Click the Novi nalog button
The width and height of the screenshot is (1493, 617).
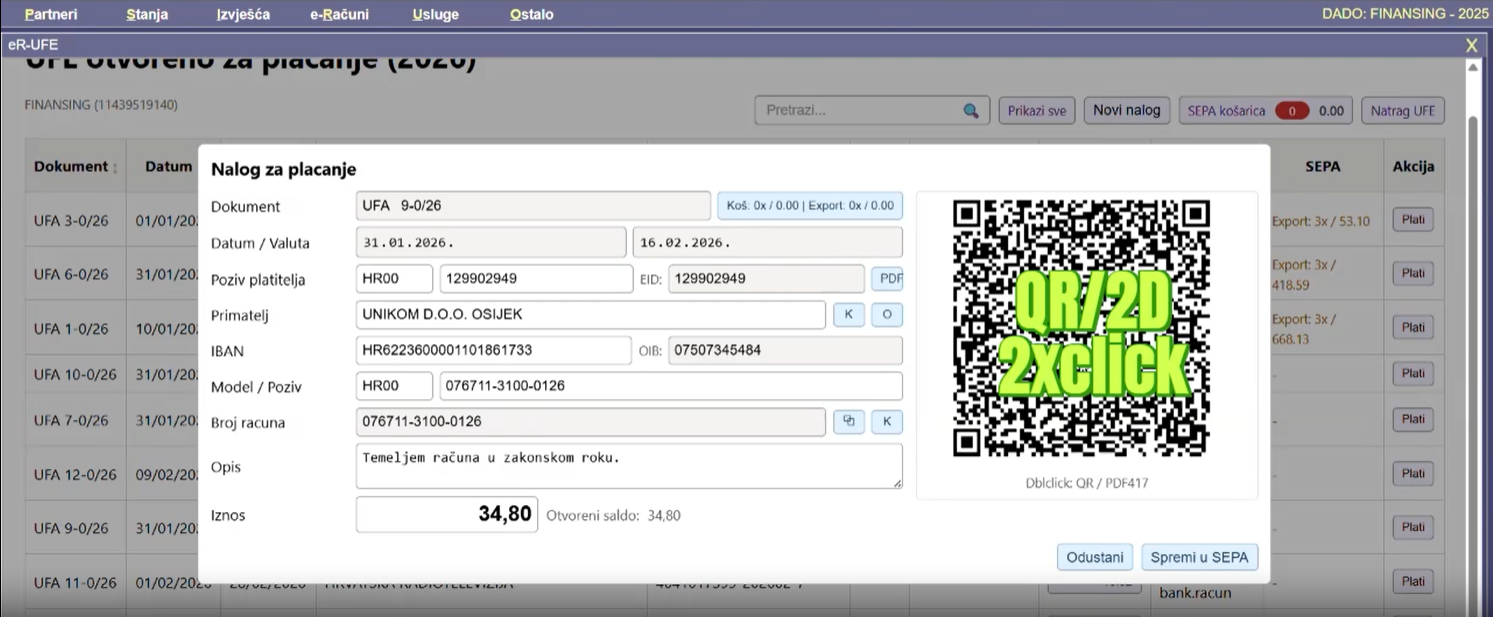pyautogui.click(x=1126, y=110)
